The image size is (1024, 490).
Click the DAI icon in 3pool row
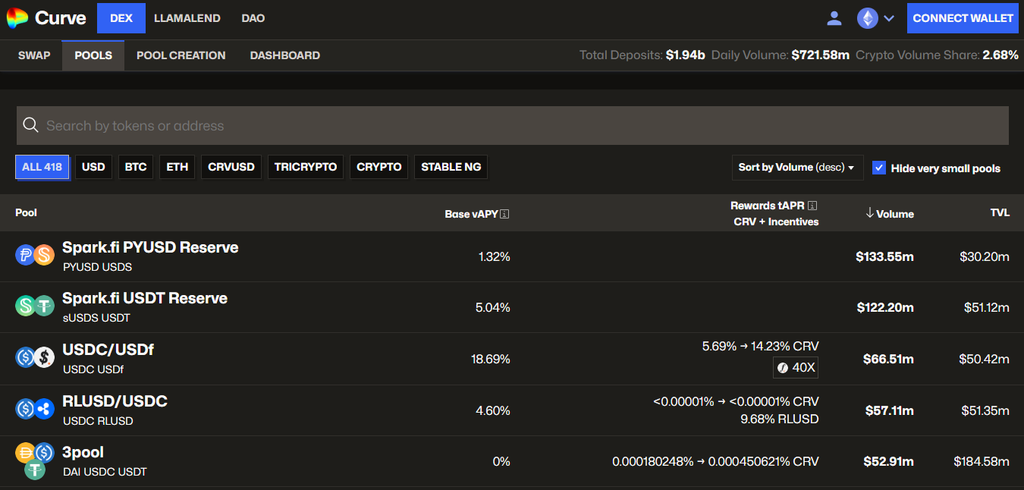pos(25,452)
